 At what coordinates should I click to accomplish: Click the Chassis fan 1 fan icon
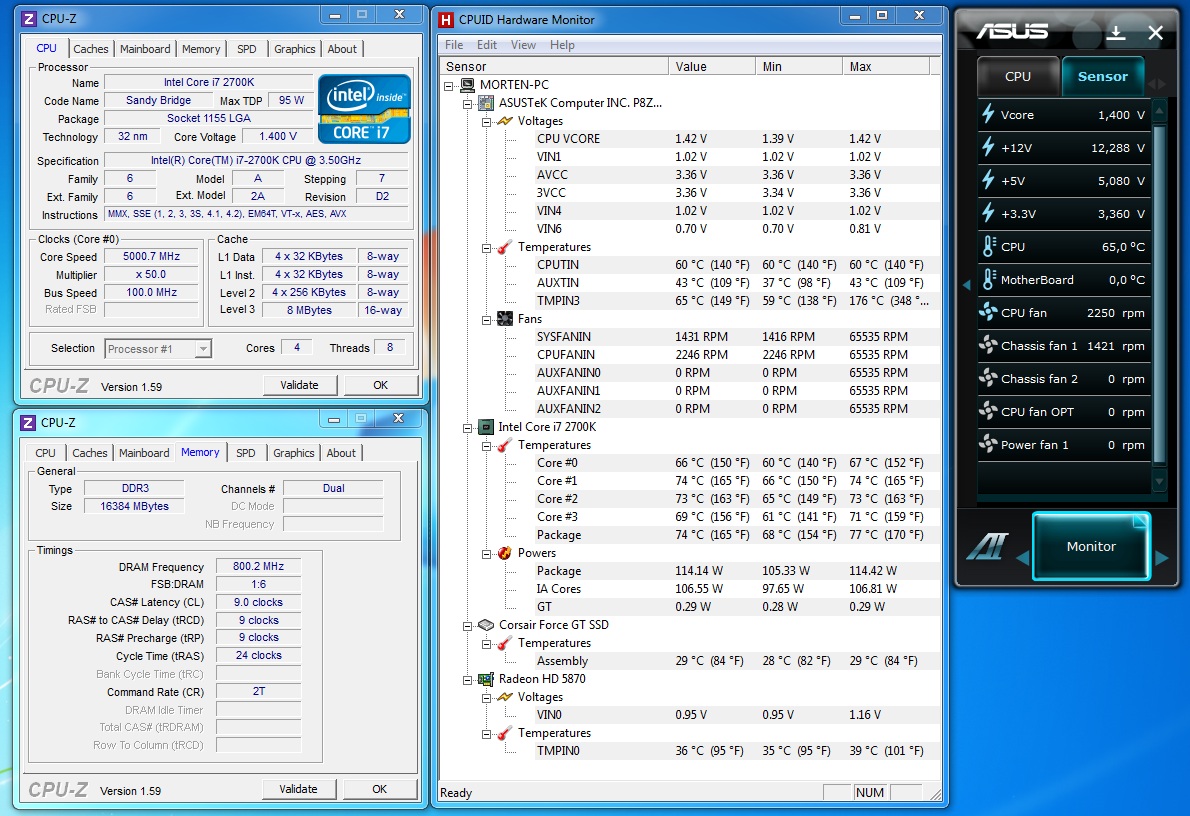click(988, 345)
